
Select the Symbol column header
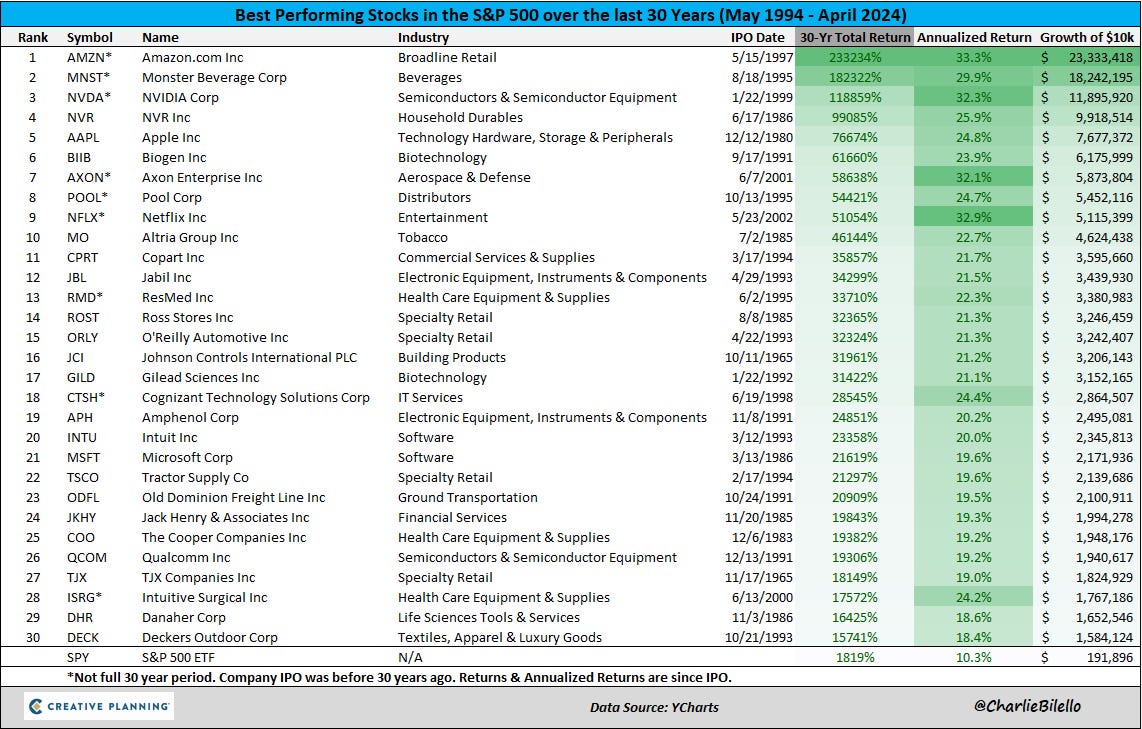pyautogui.click(x=90, y=37)
